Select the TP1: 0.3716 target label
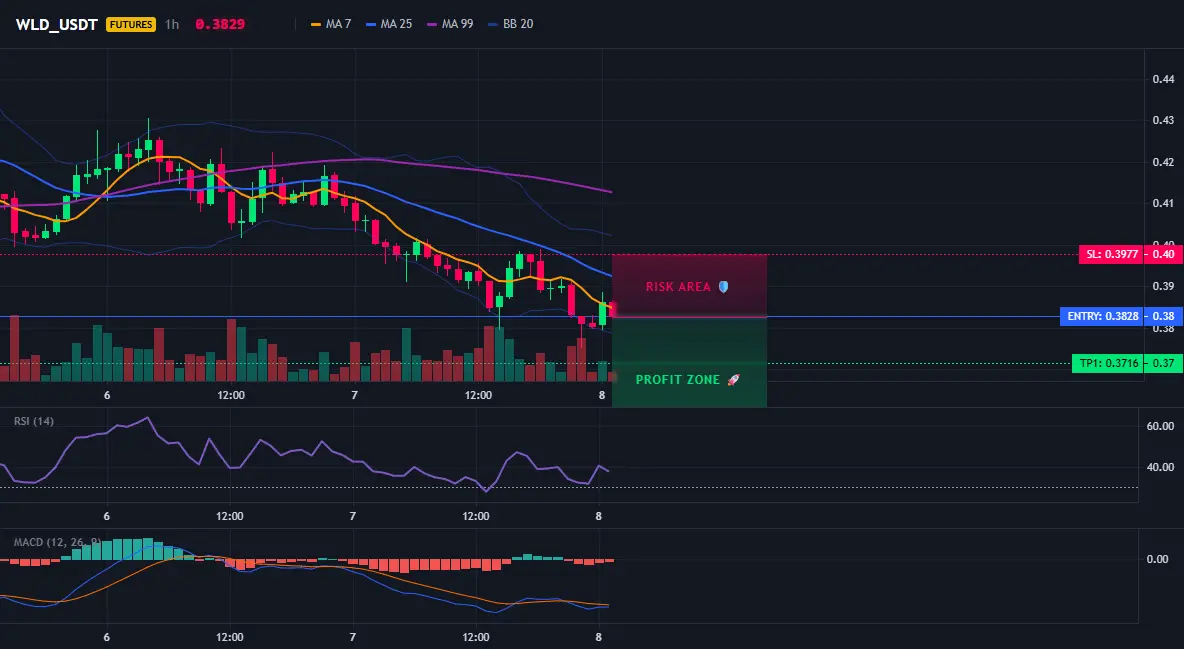This screenshot has width=1184, height=649. 1108,363
